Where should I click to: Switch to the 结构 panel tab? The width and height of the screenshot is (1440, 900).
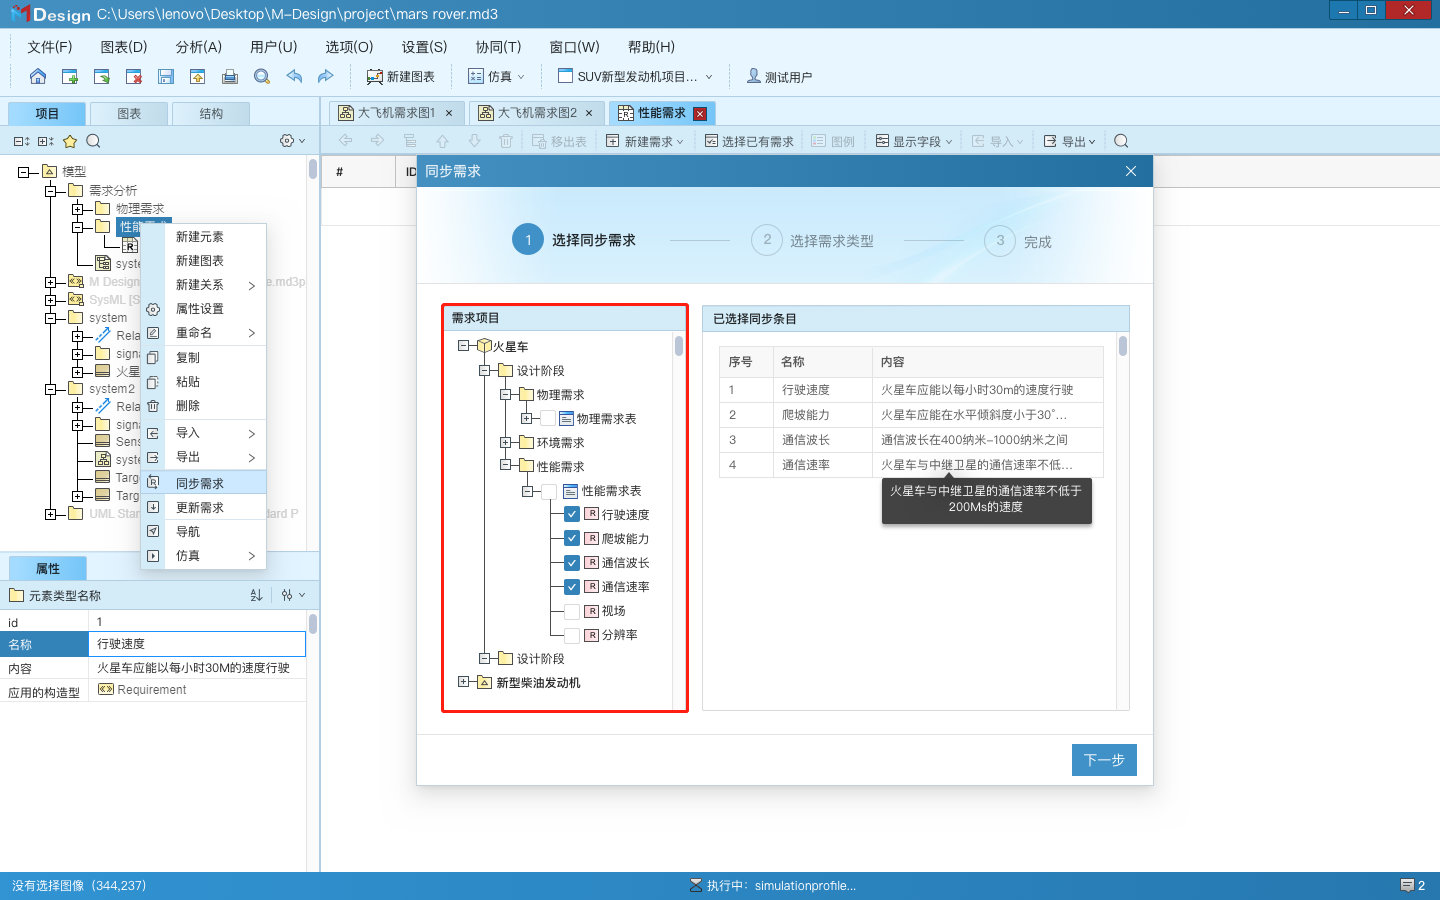[211, 113]
